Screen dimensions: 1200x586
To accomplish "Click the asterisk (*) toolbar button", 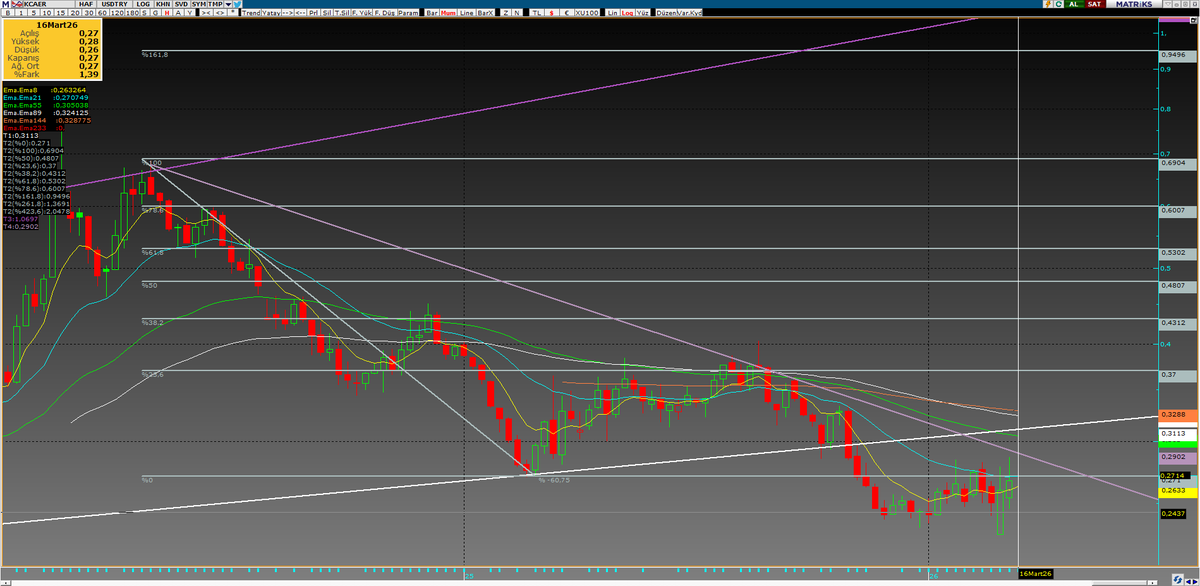I will point(233,13).
